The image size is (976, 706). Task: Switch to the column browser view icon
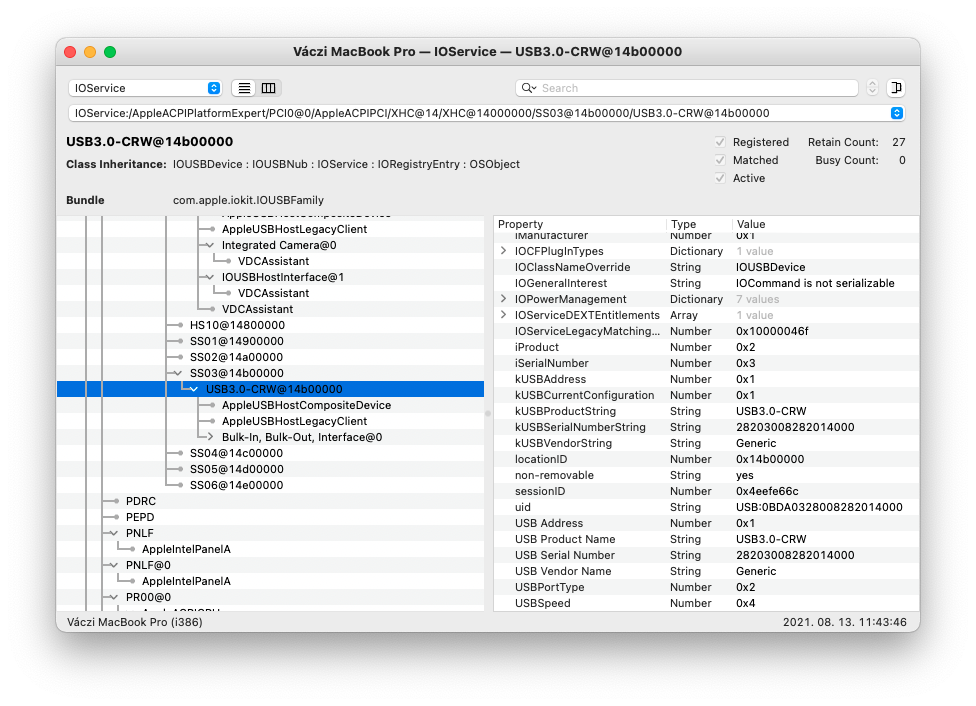[268, 88]
